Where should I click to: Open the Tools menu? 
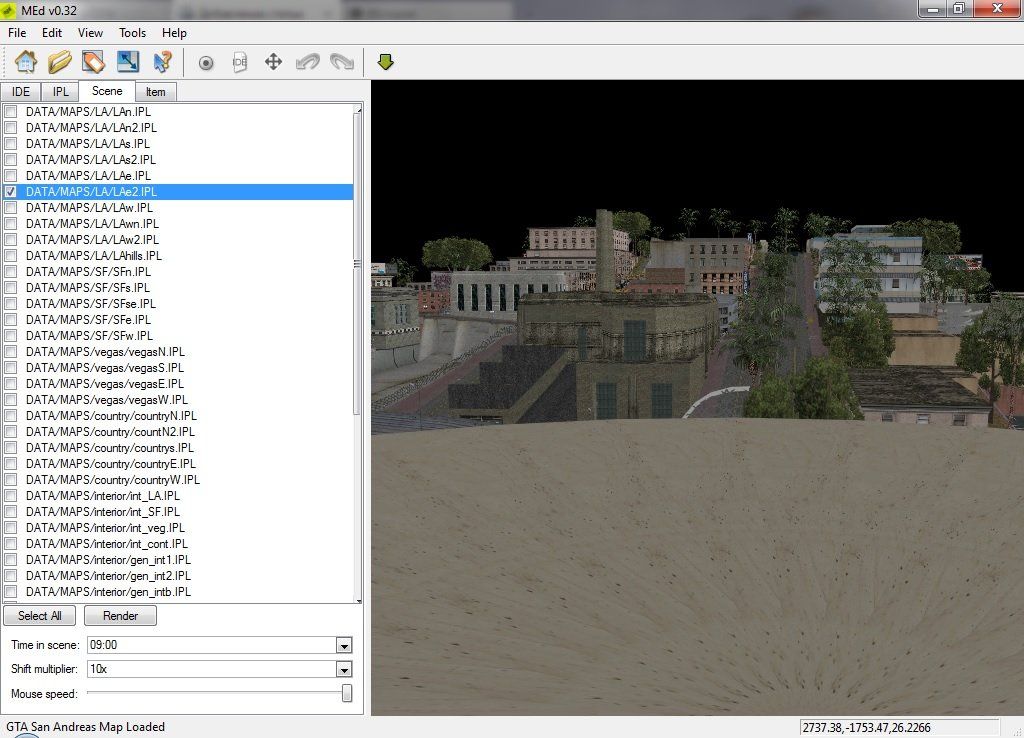coord(132,33)
